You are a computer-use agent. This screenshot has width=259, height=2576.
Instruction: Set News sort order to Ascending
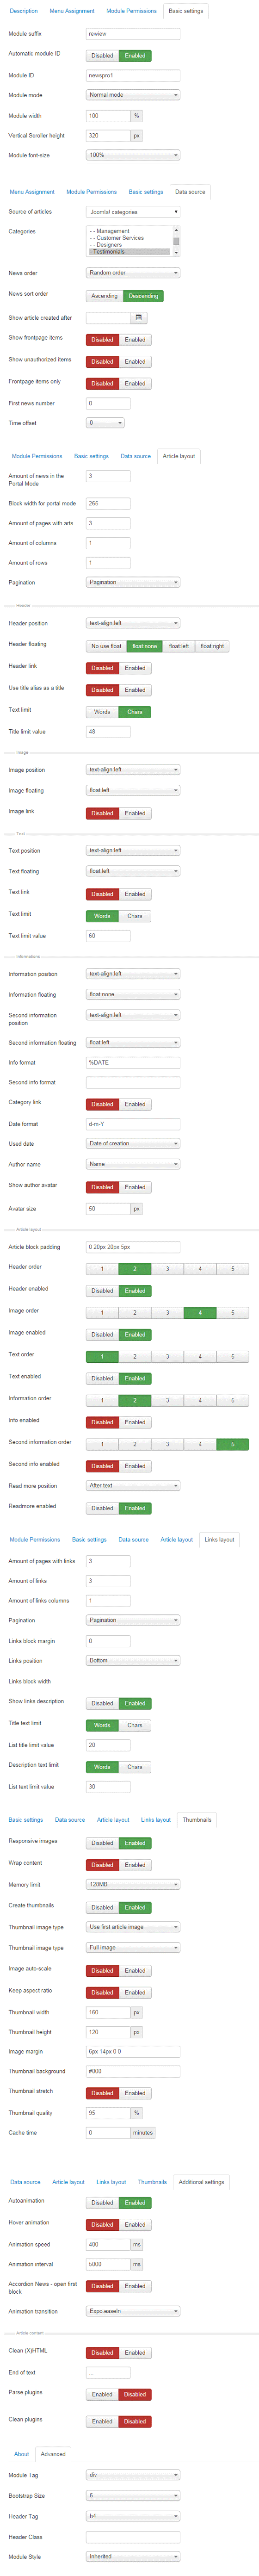(104, 296)
